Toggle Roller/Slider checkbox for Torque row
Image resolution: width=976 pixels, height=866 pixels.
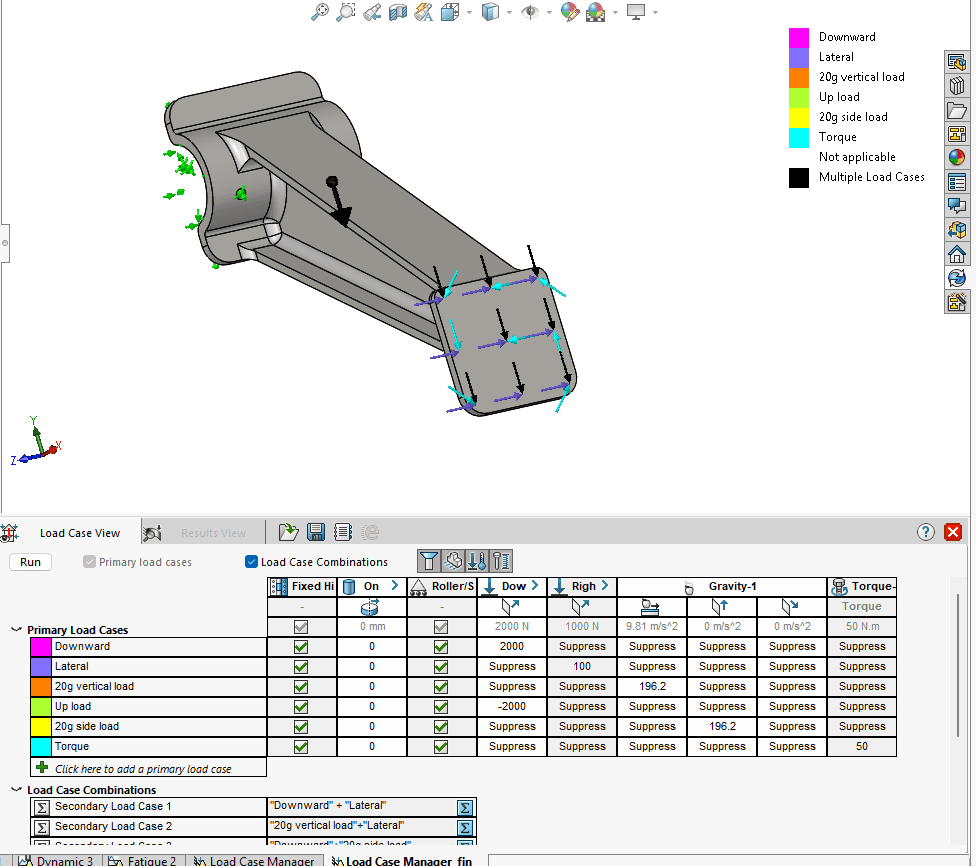pyautogui.click(x=441, y=747)
